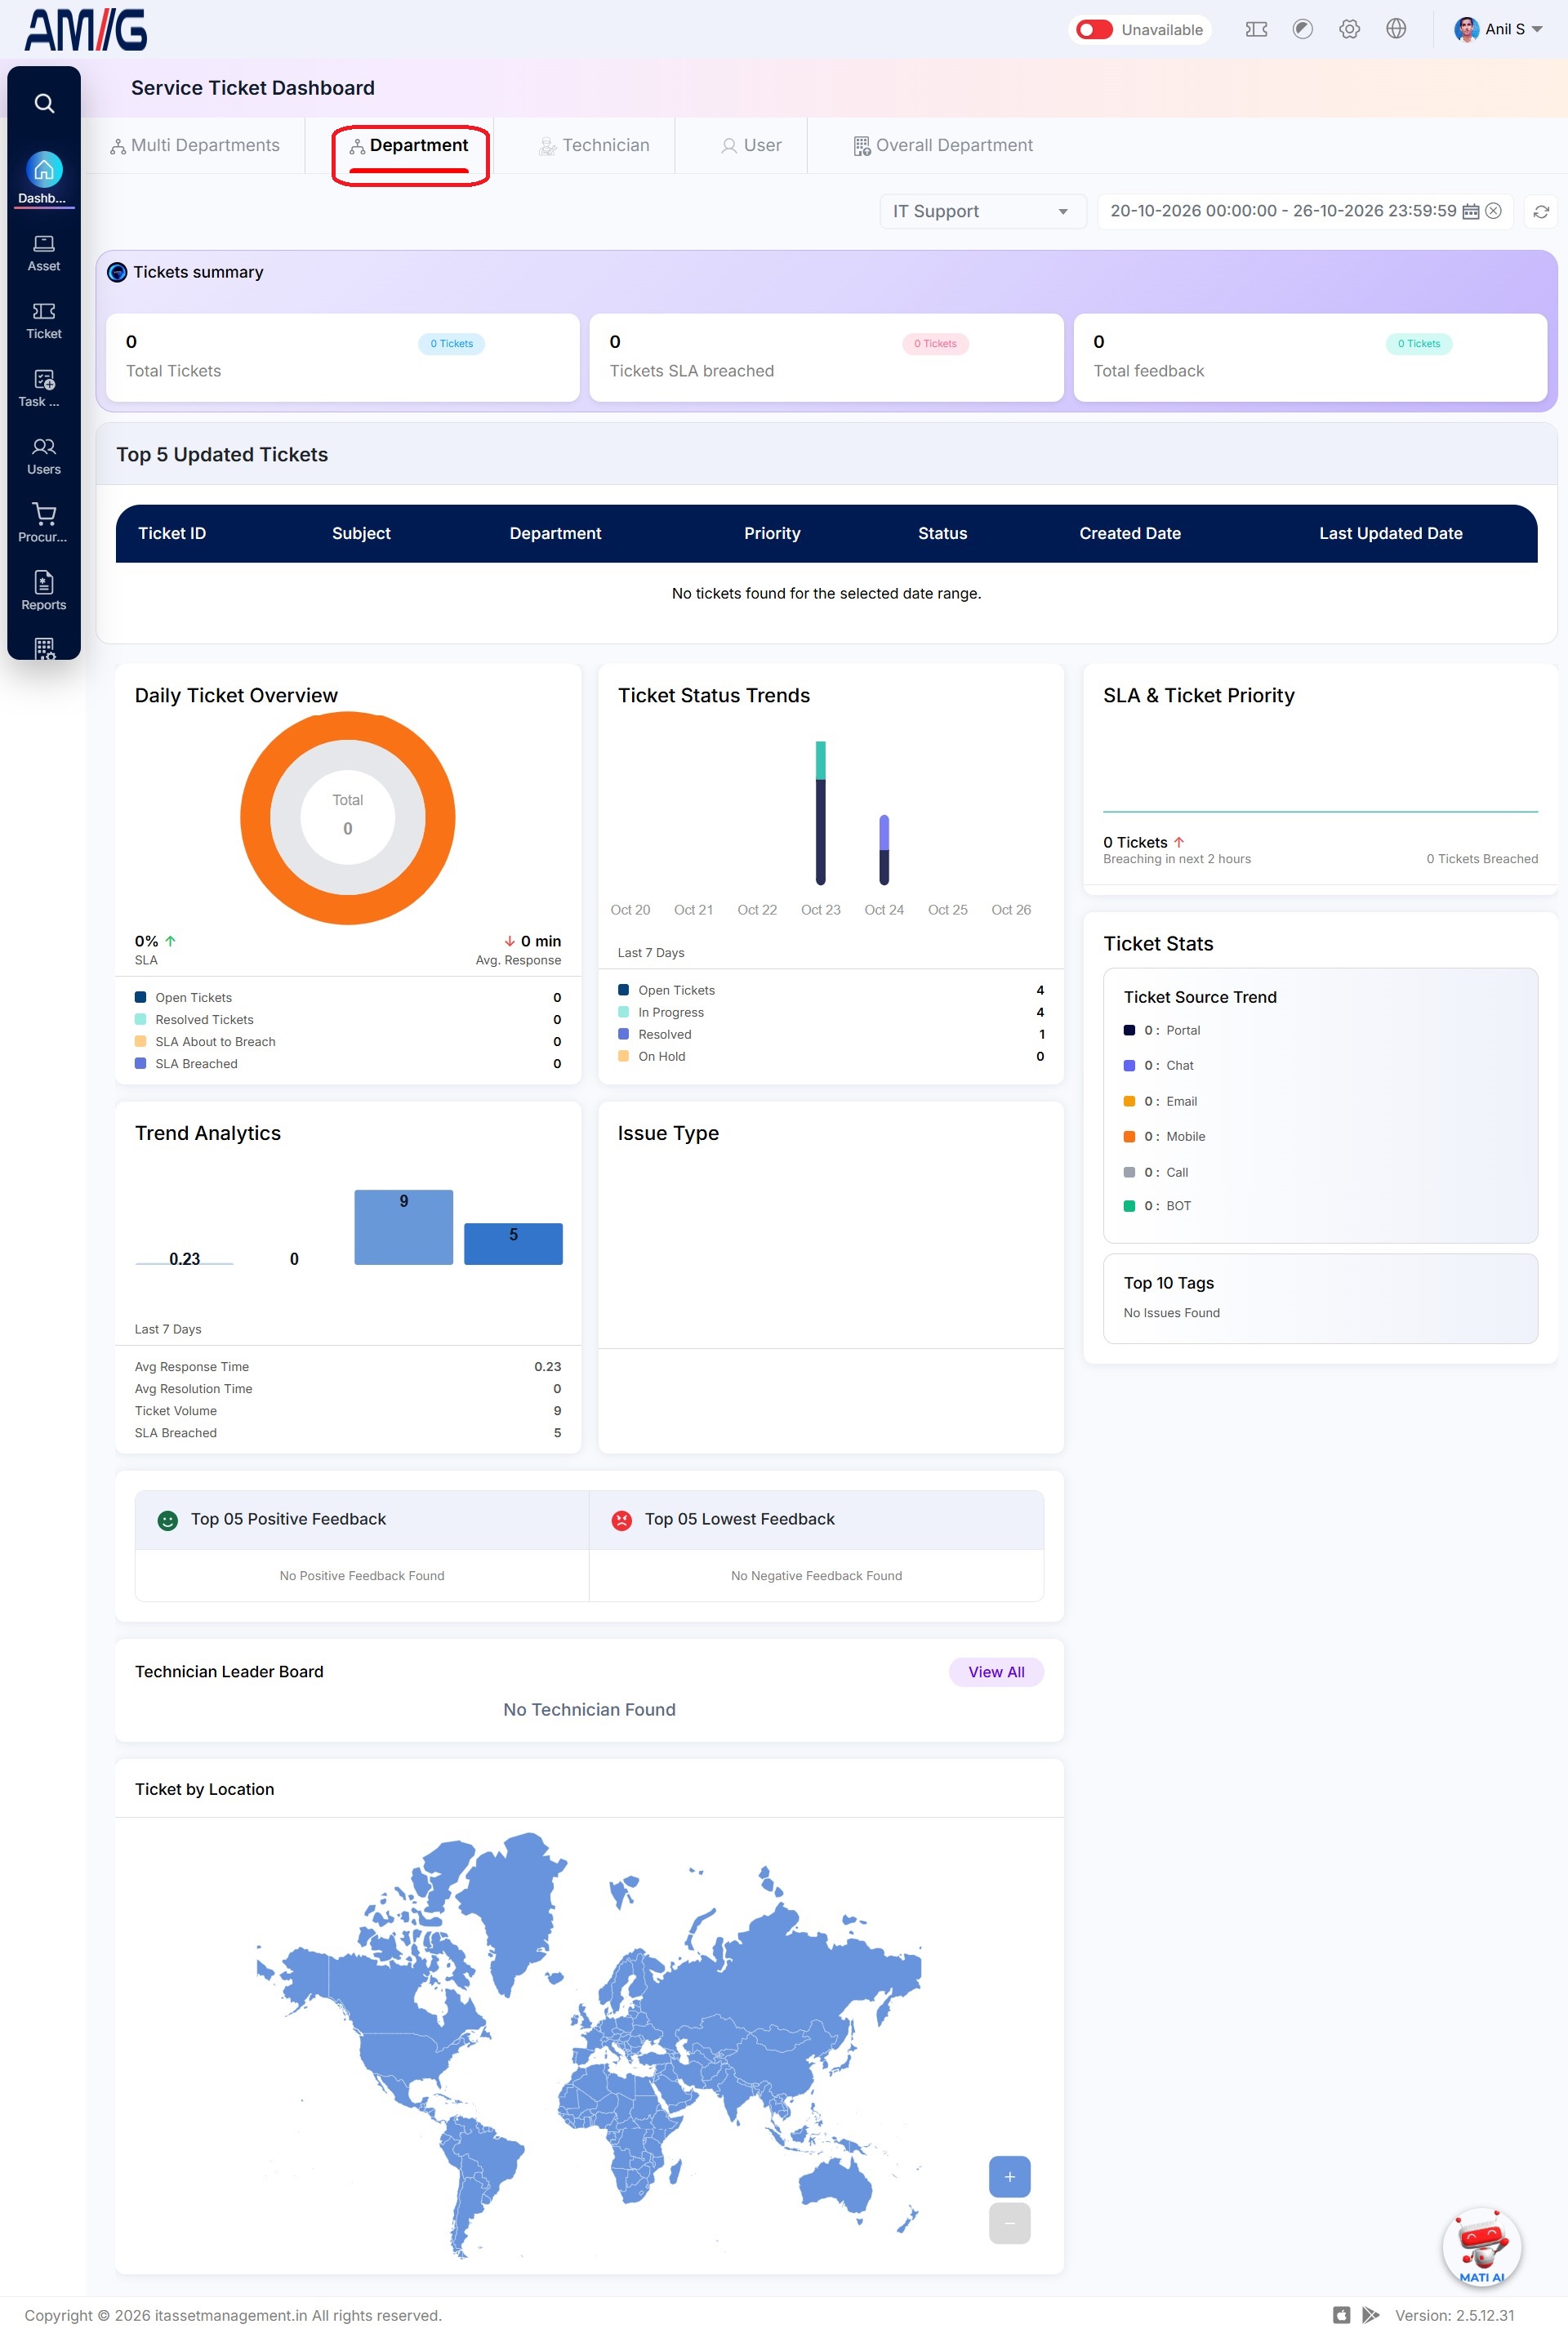Click the BOT legend swatch in Source Trend
The height and width of the screenshot is (2333, 1568).
[1129, 1205]
